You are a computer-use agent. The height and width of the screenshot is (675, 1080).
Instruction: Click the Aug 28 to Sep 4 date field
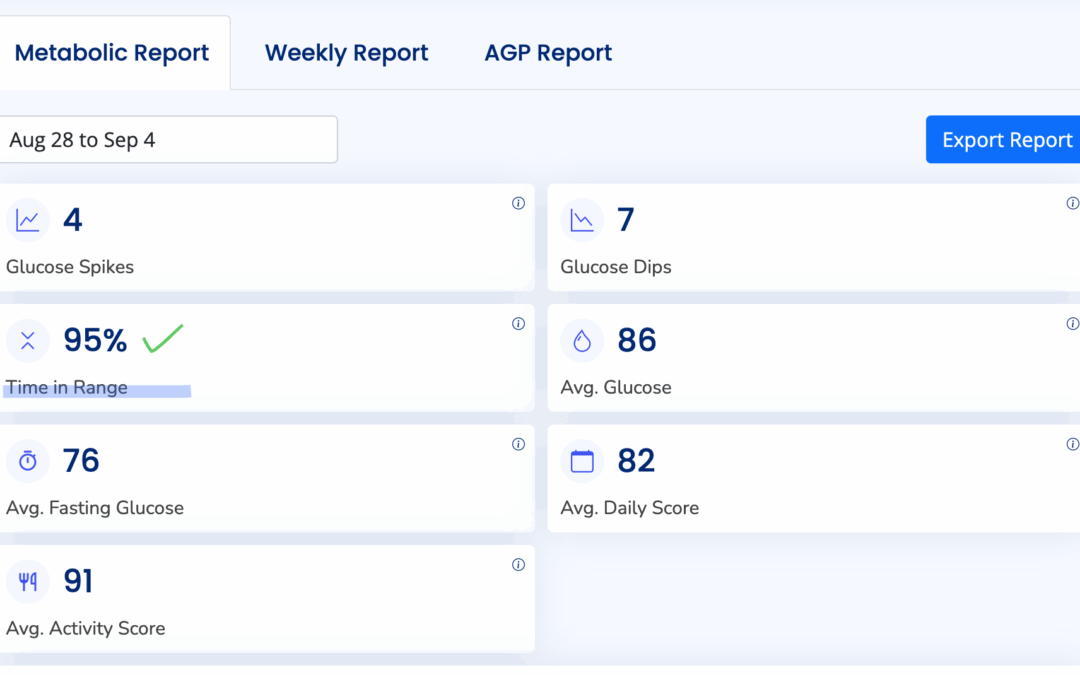(x=168, y=140)
